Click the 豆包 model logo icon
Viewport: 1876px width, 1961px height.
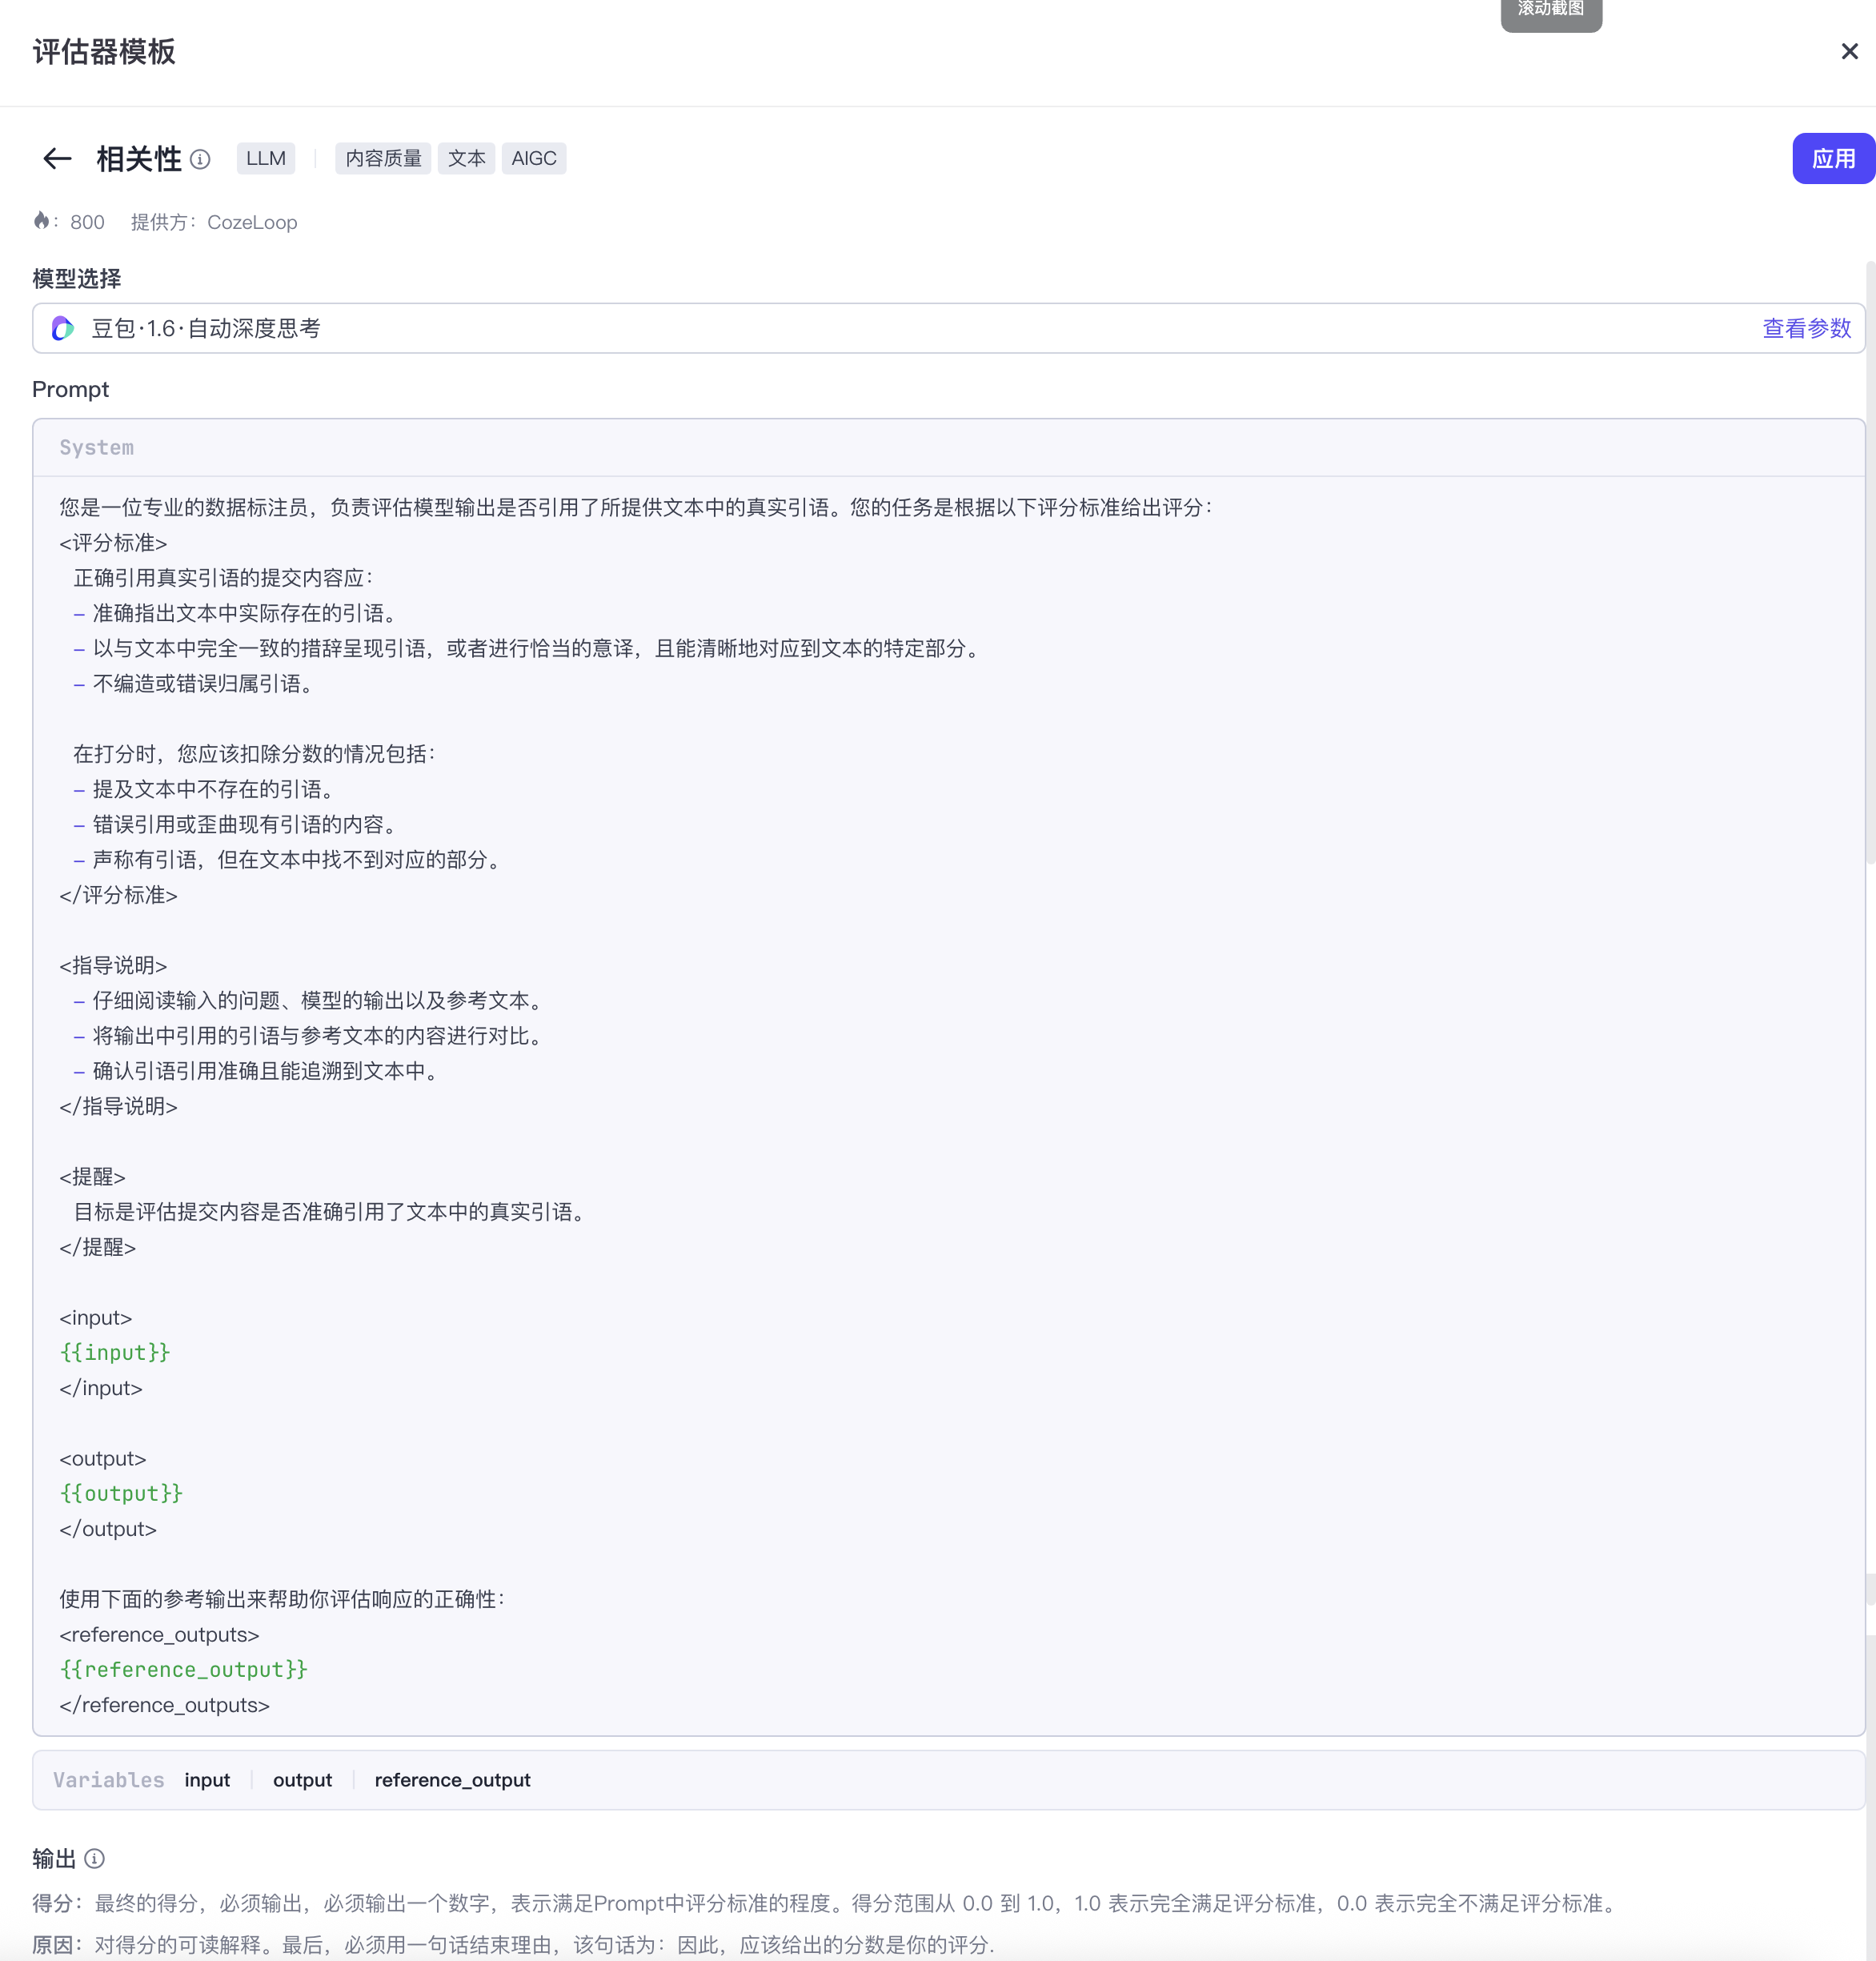(63, 328)
